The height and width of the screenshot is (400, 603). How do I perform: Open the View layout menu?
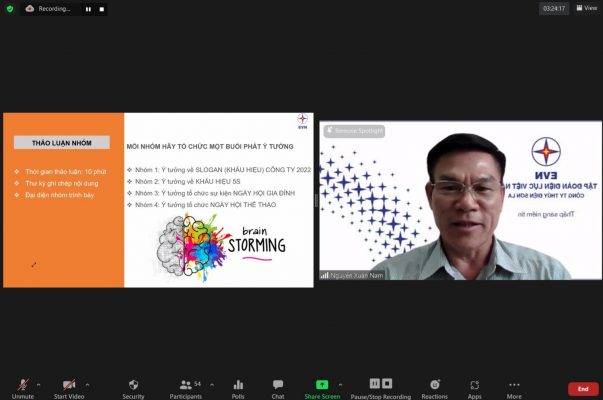click(586, 8)
